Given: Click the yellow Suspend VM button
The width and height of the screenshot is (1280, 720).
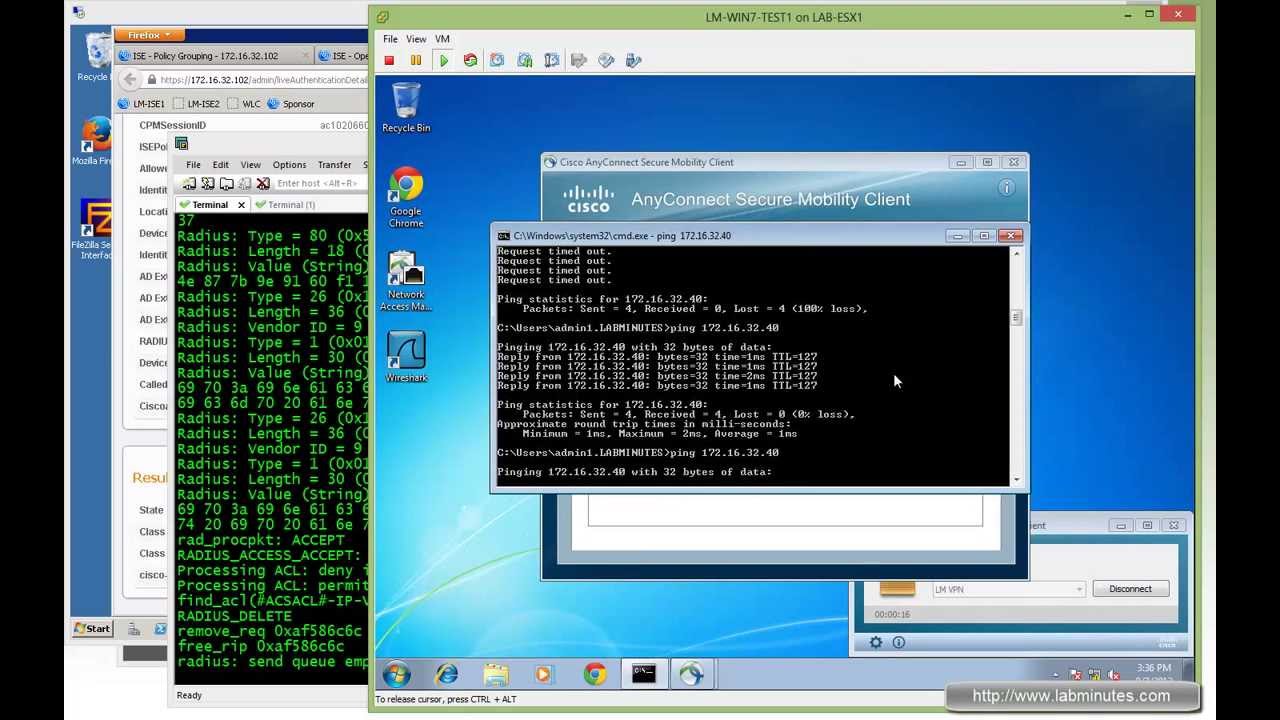Looking at the screenshot, I should tap(416, 61).
